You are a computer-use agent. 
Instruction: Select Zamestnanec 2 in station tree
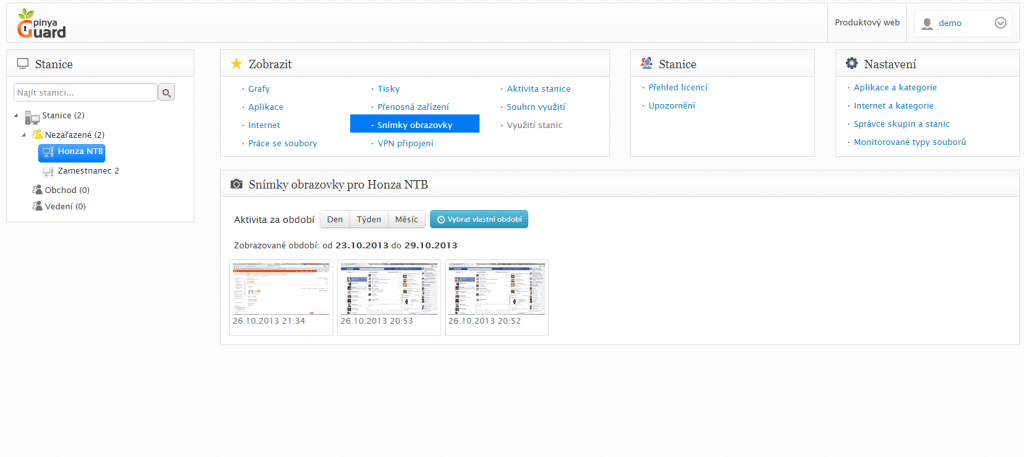88,170
